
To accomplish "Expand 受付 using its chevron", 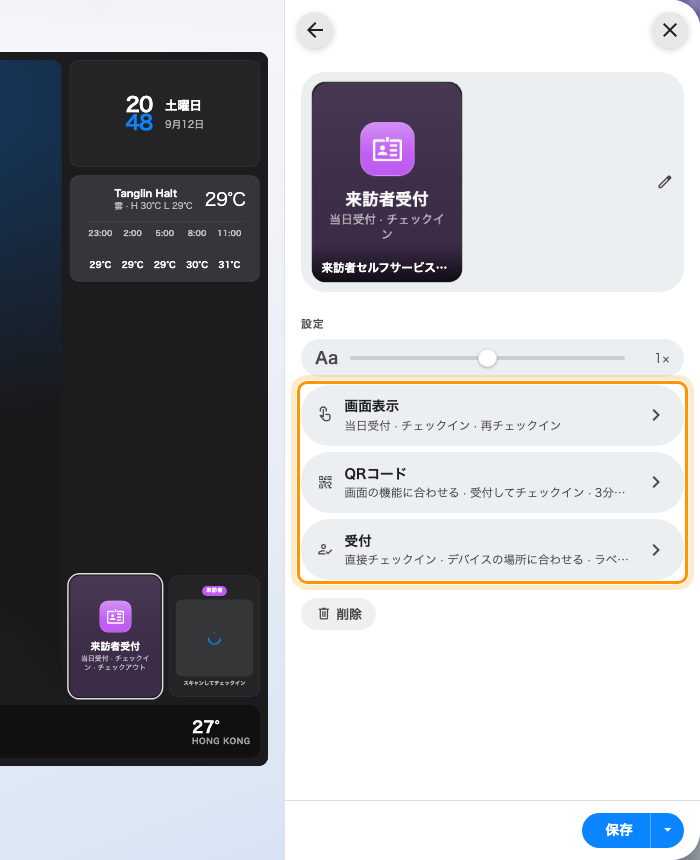I will (x=656, y=550).
